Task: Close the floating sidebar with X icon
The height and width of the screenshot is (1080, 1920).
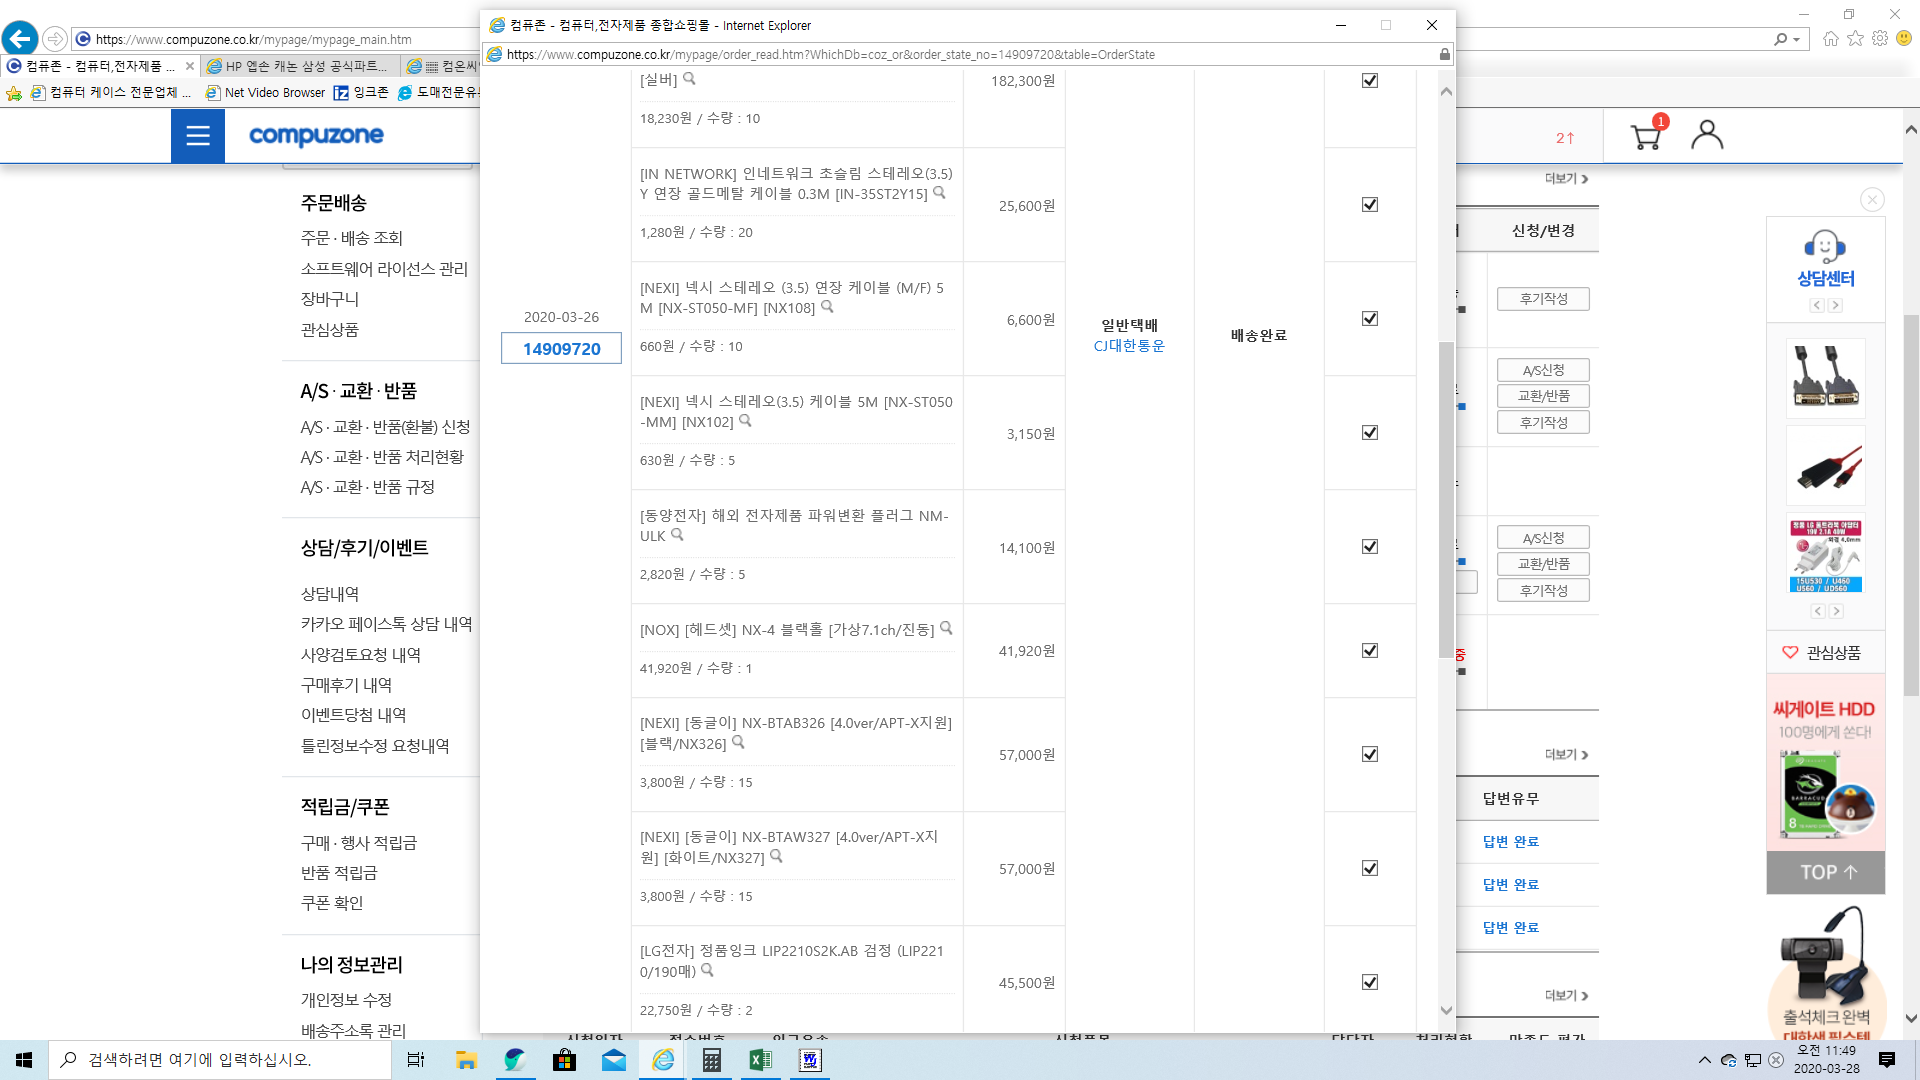Action: [1872, 200]
